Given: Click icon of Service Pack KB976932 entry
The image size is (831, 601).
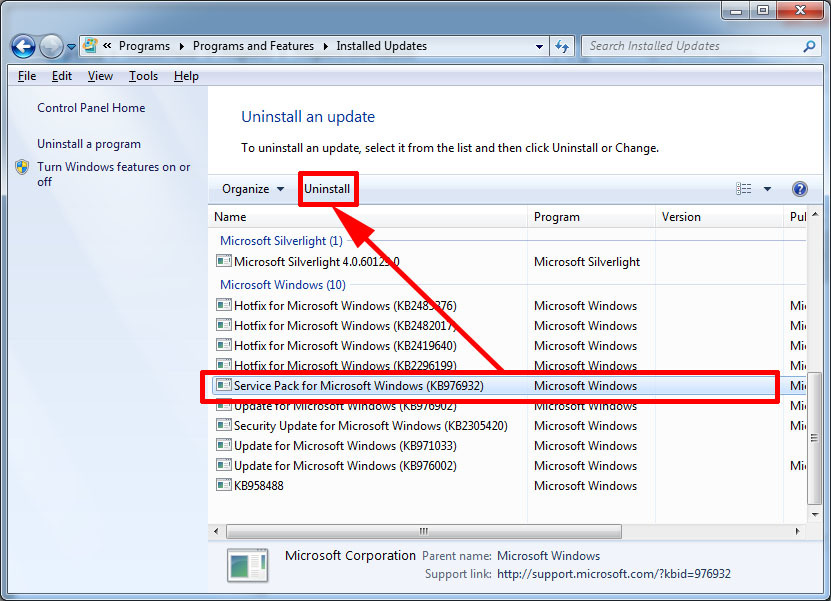Looking at the screenshot, I should click(224, 385).
